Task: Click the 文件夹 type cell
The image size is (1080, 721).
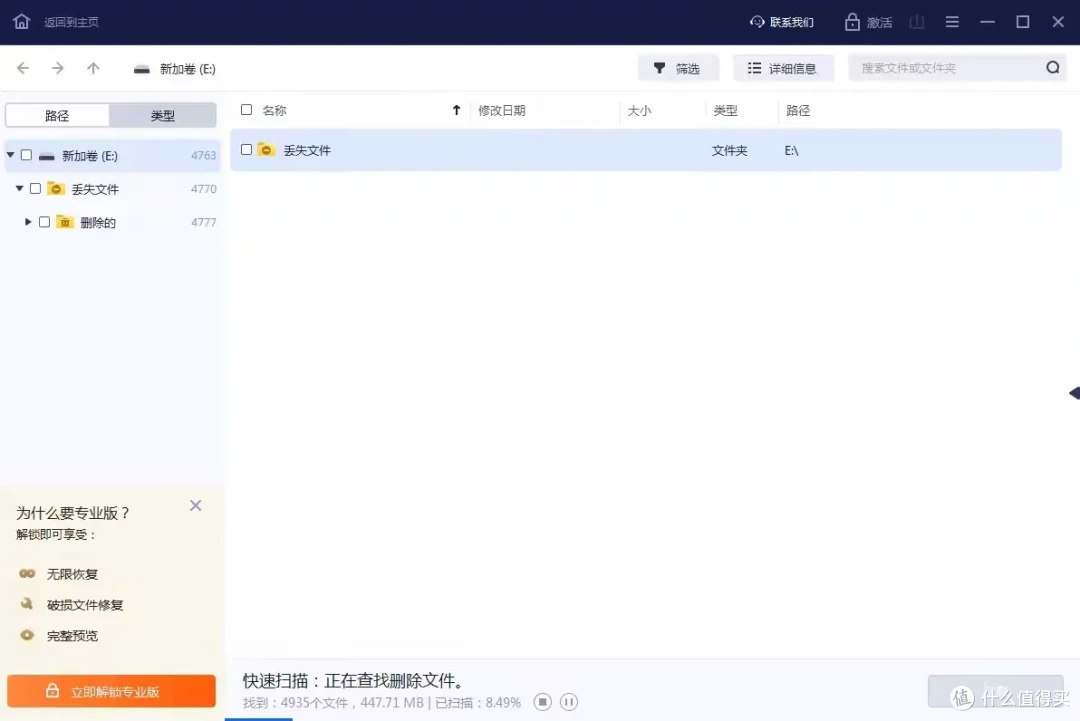Action: click(729, 150)
